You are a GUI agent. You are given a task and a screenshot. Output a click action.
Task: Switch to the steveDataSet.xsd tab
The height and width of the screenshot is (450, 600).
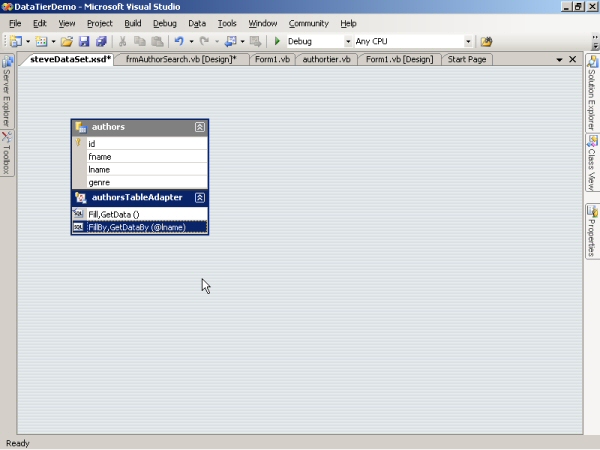[x=70, y=59]
